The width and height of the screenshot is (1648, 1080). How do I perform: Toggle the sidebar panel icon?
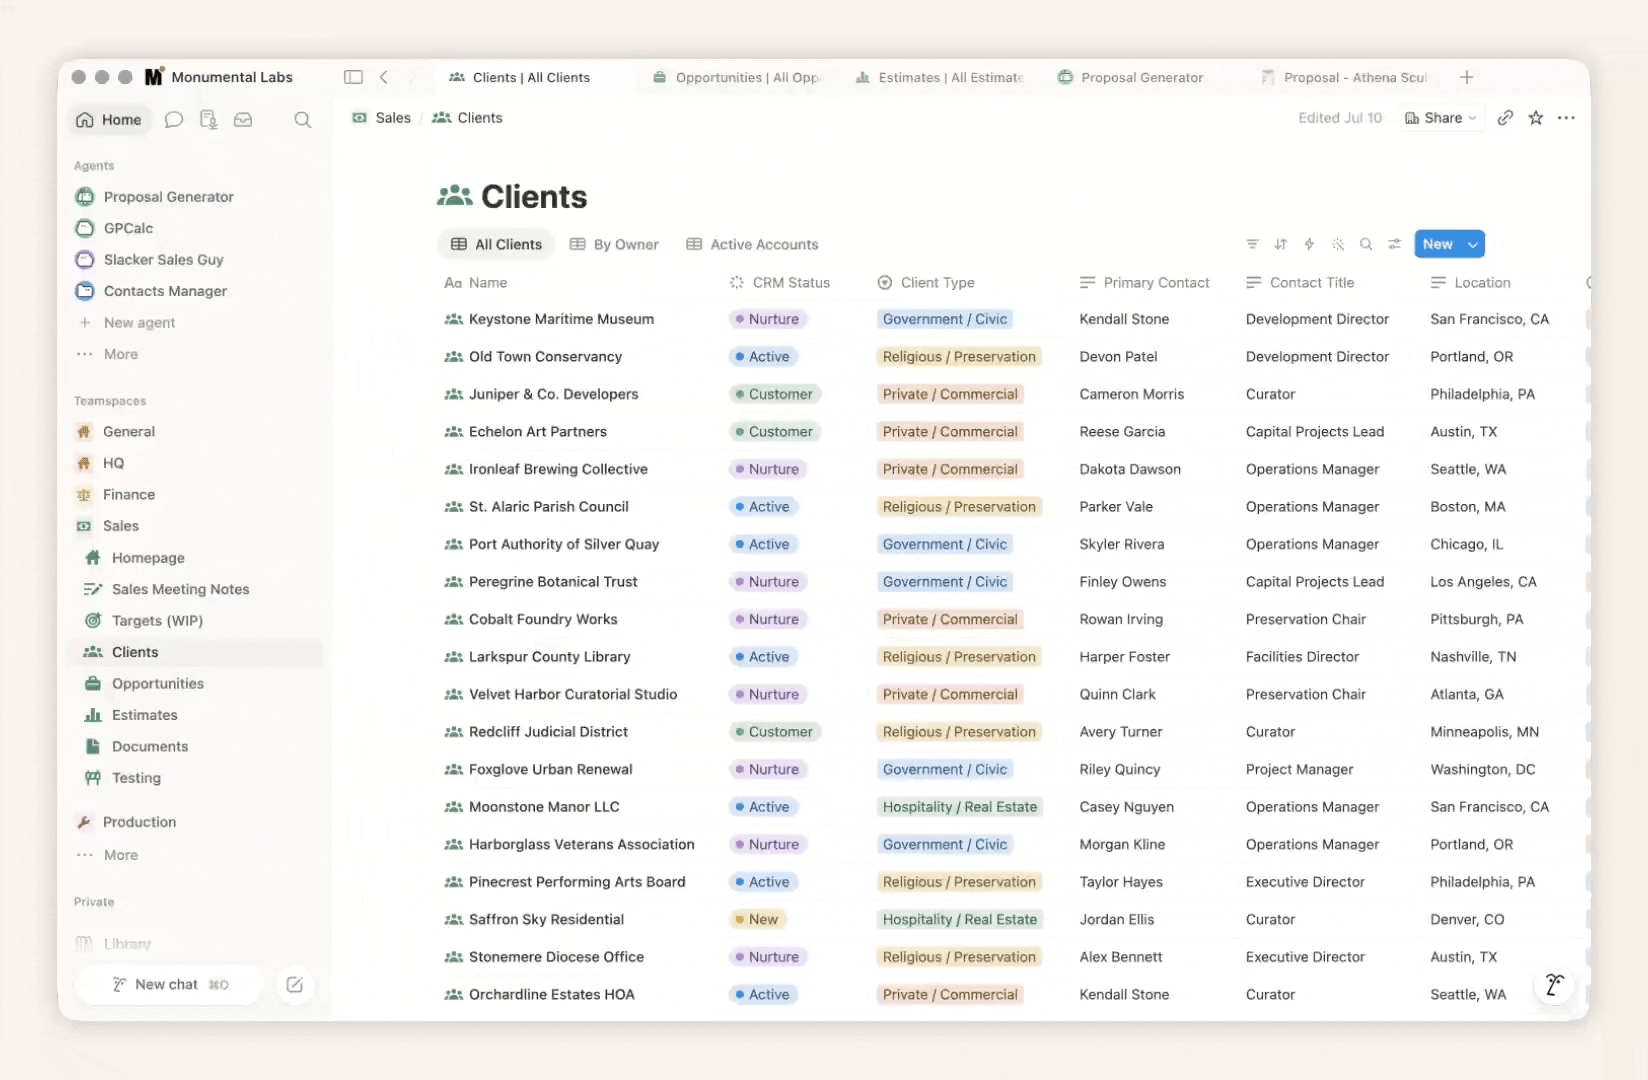tap(353, 77)
